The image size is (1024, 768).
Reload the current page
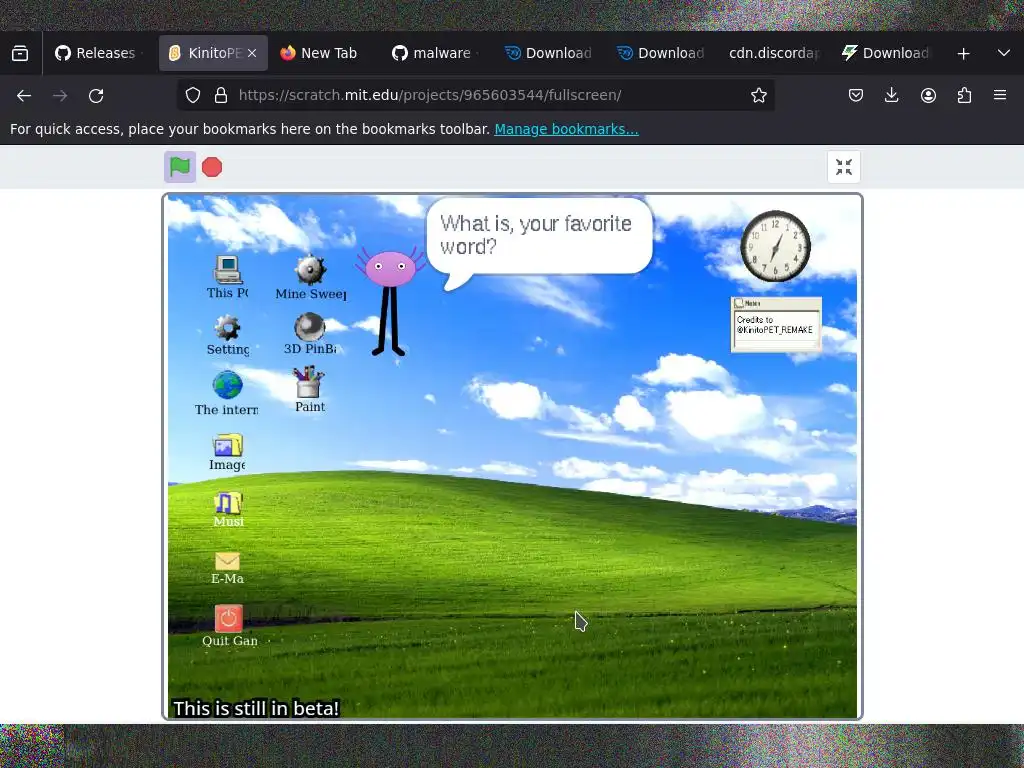pos(96,95)
